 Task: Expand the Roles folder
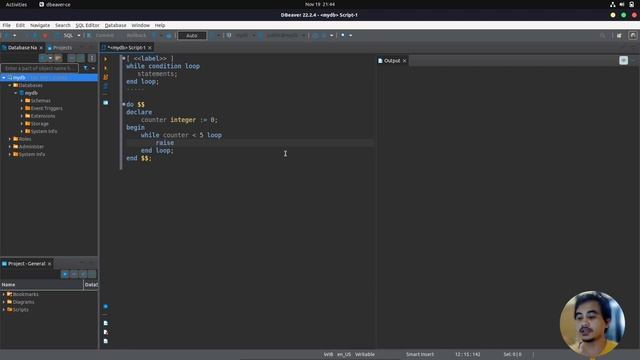point(10,139)
